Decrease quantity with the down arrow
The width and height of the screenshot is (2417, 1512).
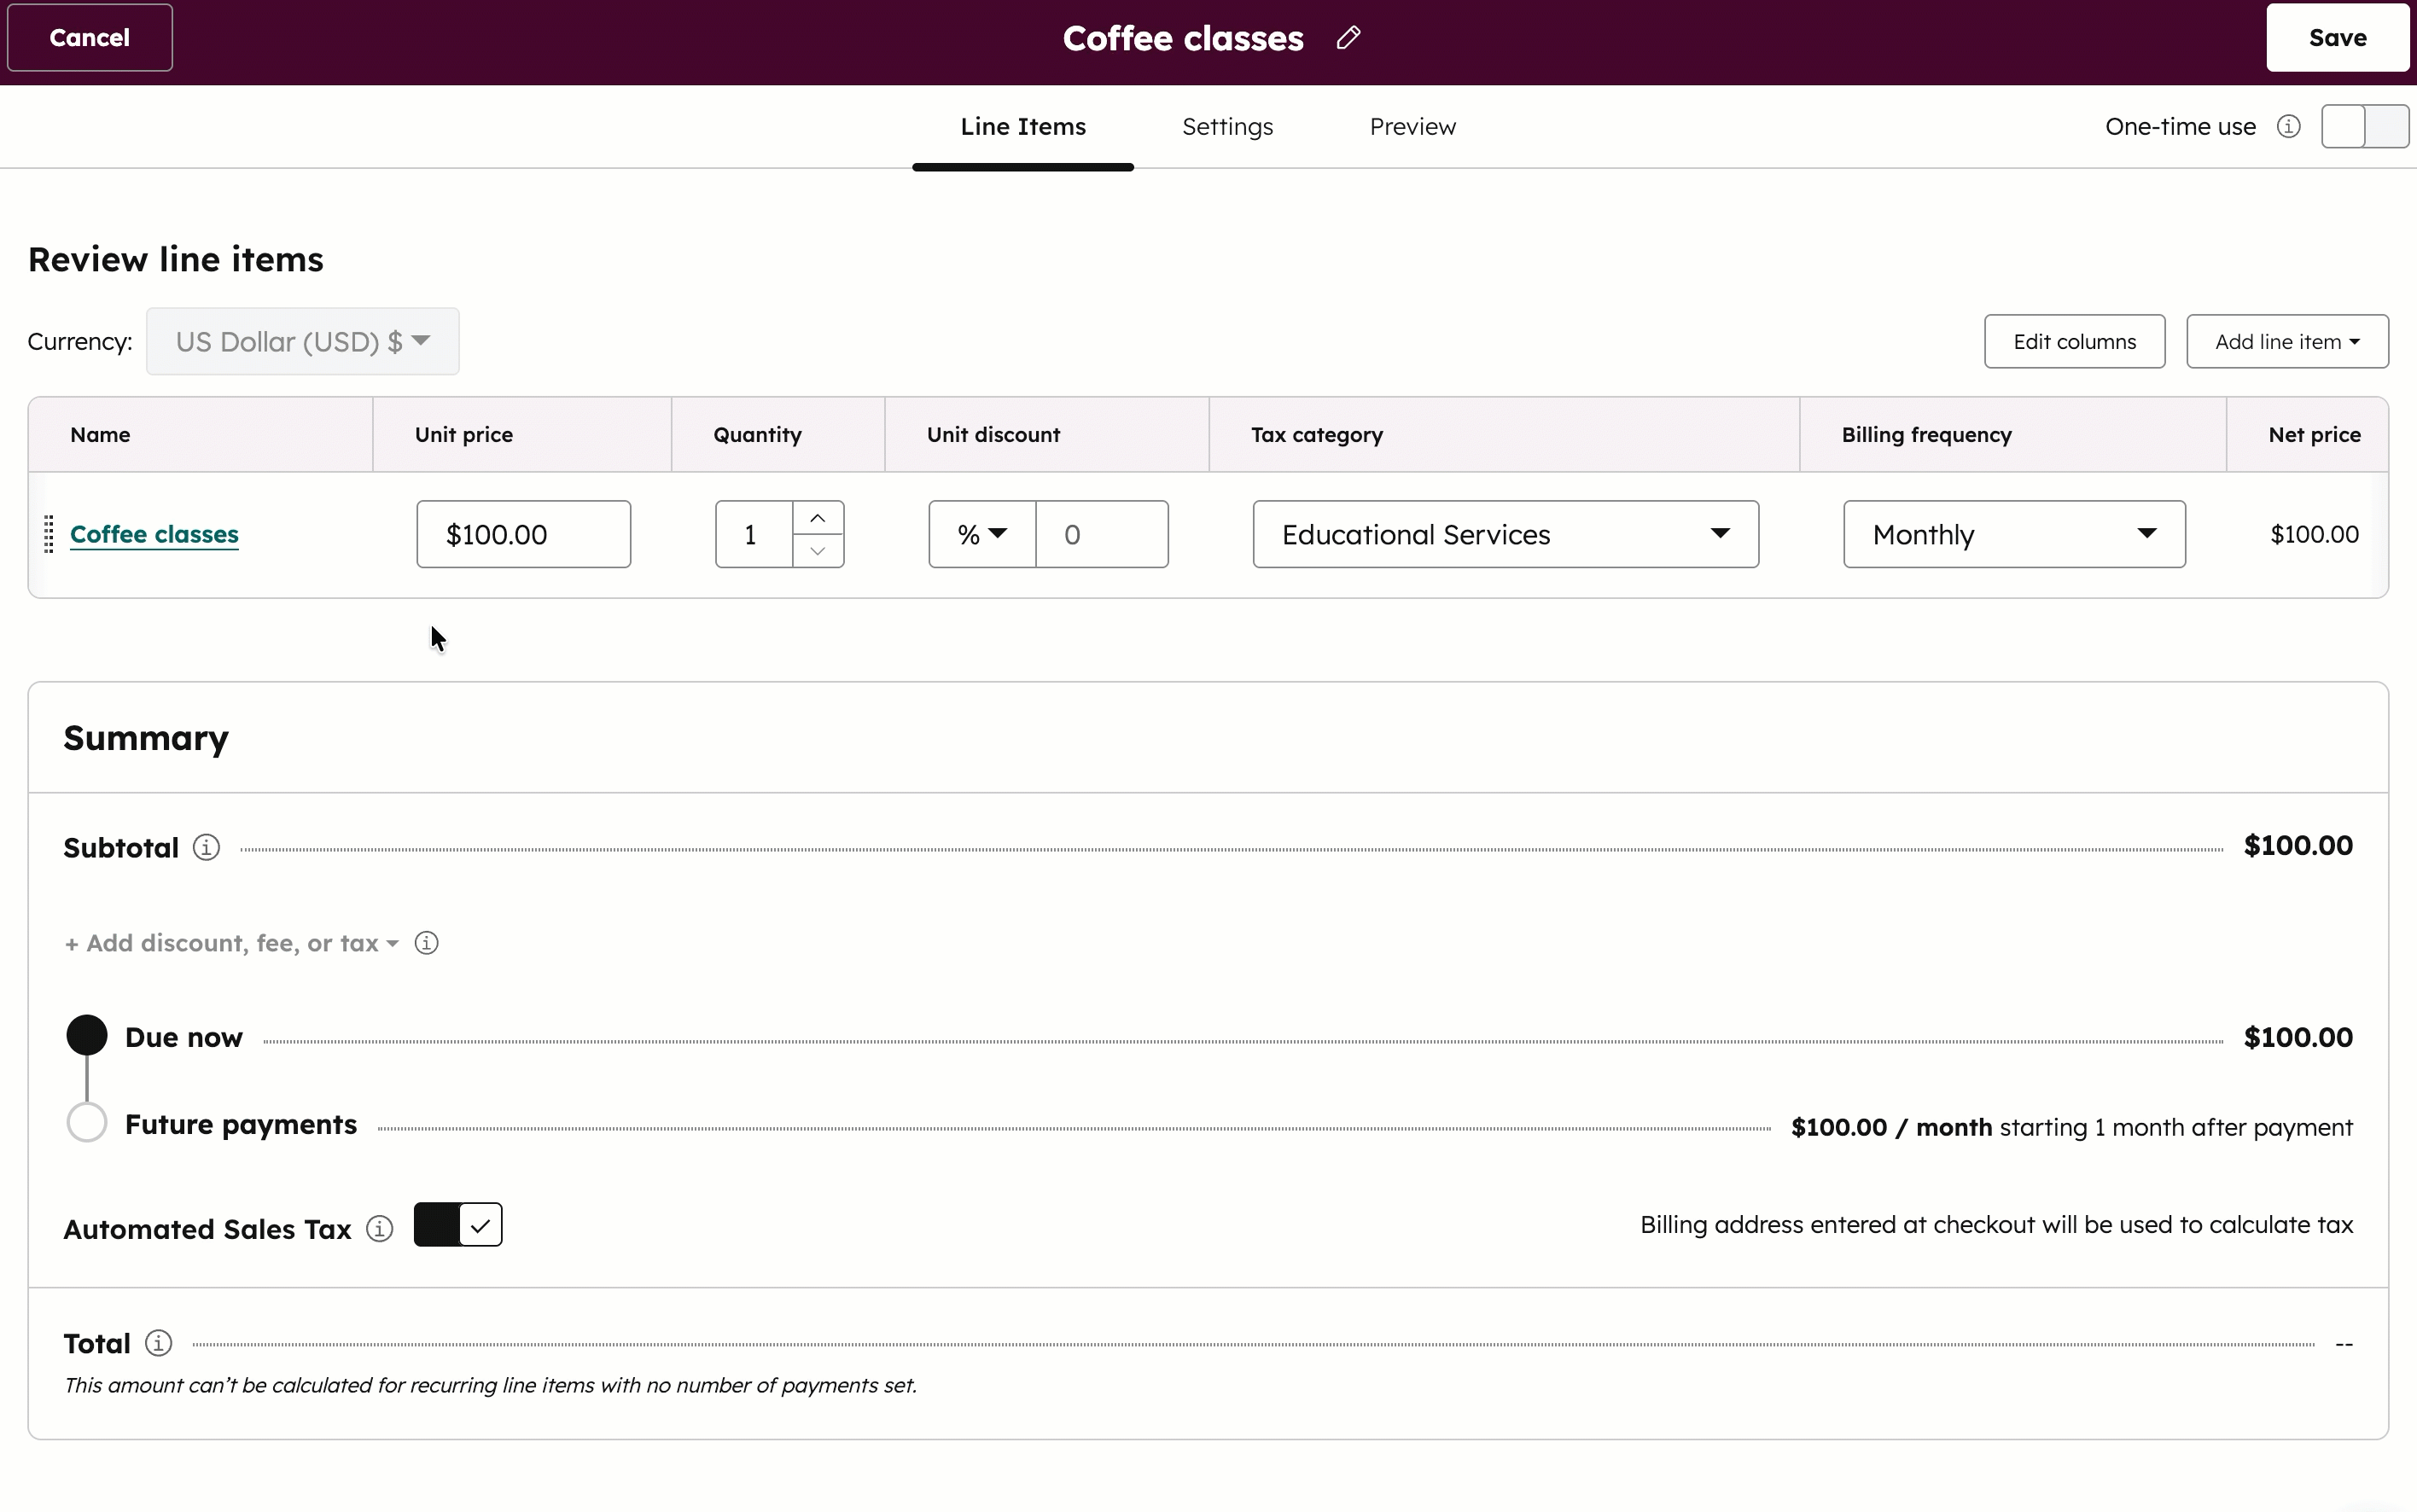click(x=817, y=551)
